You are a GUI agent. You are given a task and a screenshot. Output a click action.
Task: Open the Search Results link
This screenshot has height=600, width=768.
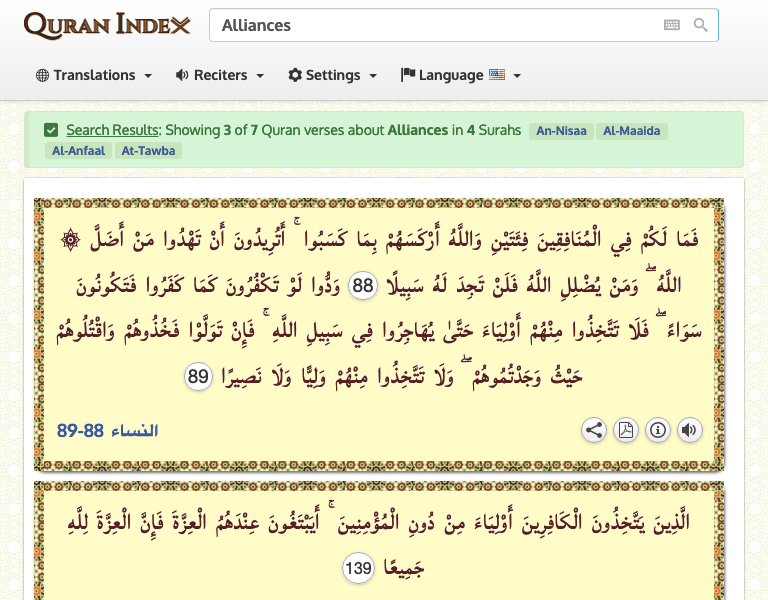[113, 130]
